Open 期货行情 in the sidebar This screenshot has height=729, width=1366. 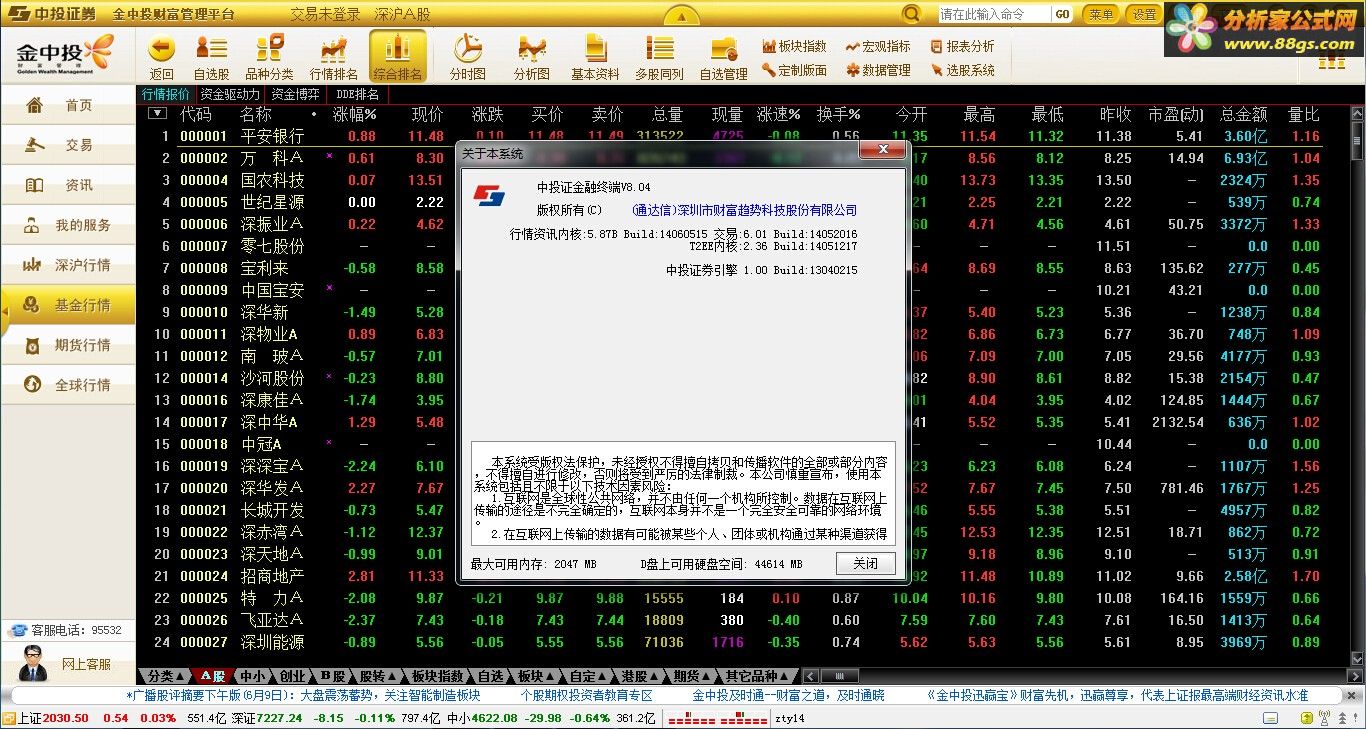point(68,345)
